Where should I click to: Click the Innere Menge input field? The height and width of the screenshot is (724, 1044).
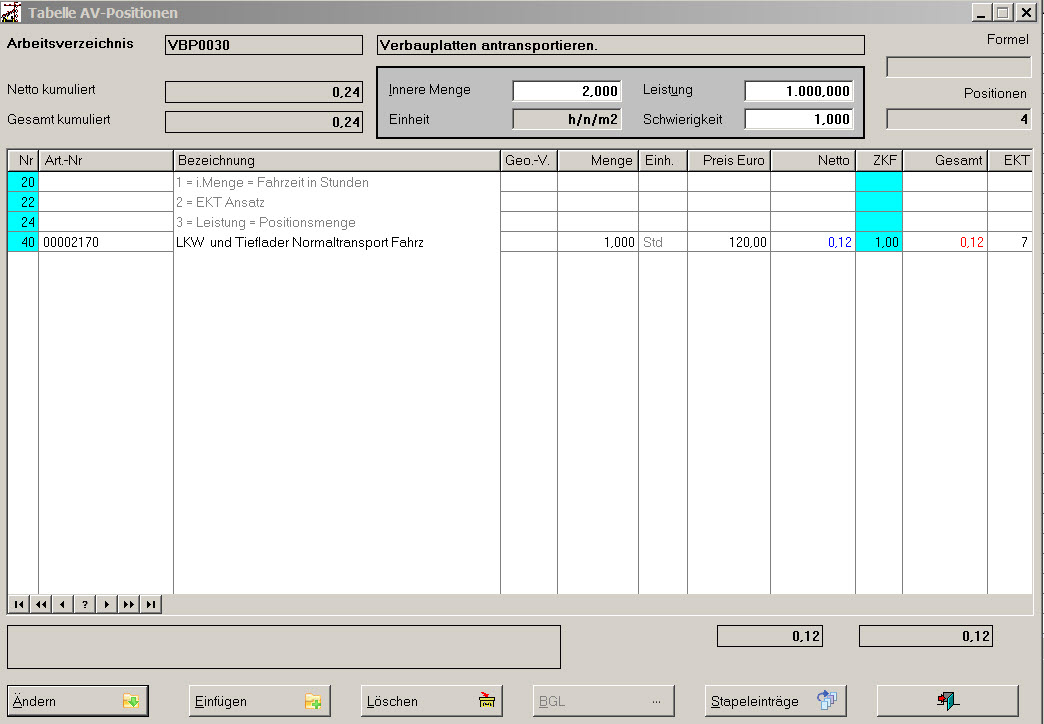point(567,91)
